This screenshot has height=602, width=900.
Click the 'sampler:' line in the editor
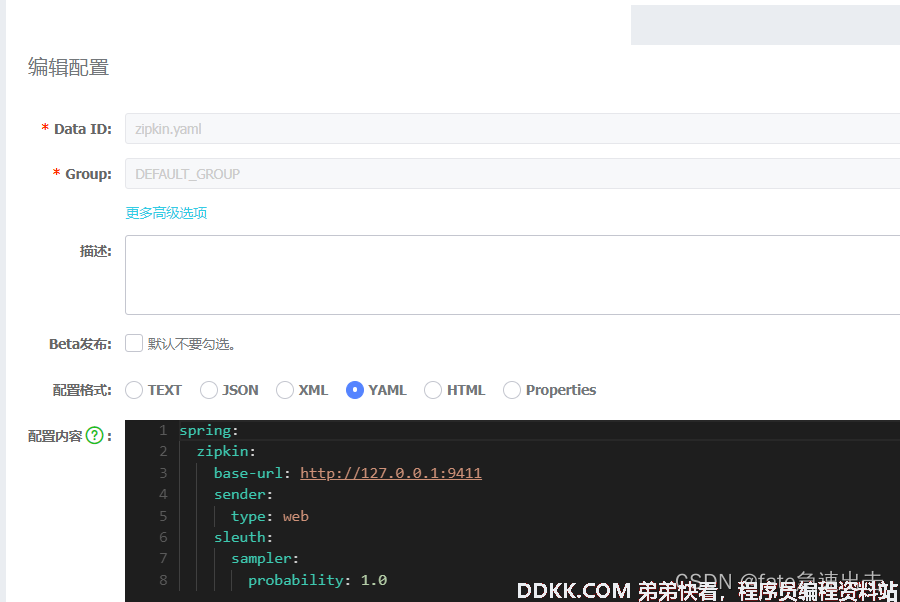(x=265, y=558)
